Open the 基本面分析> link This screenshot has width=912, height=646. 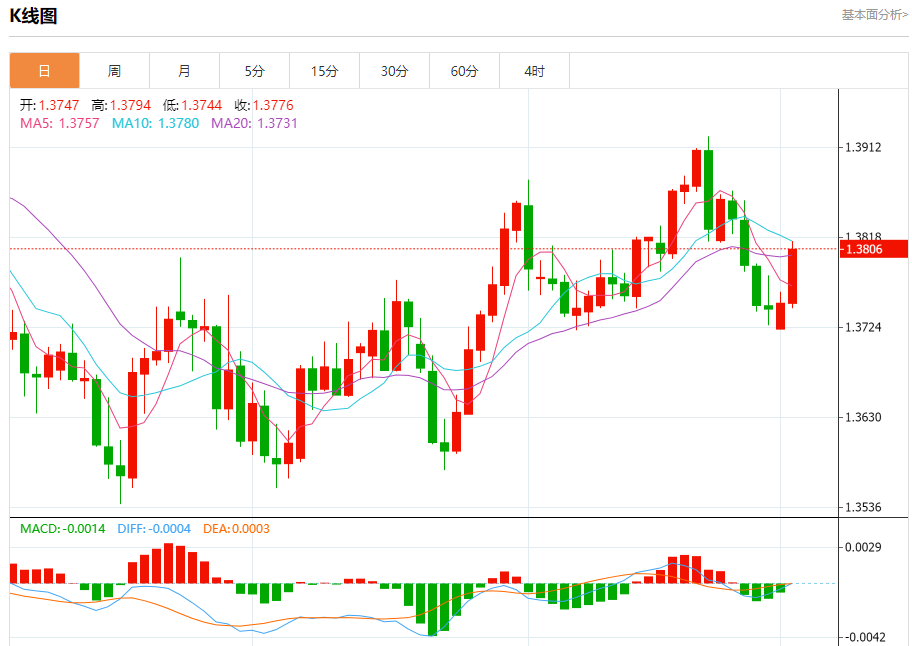pyautogui.click(x=874, y=15)
